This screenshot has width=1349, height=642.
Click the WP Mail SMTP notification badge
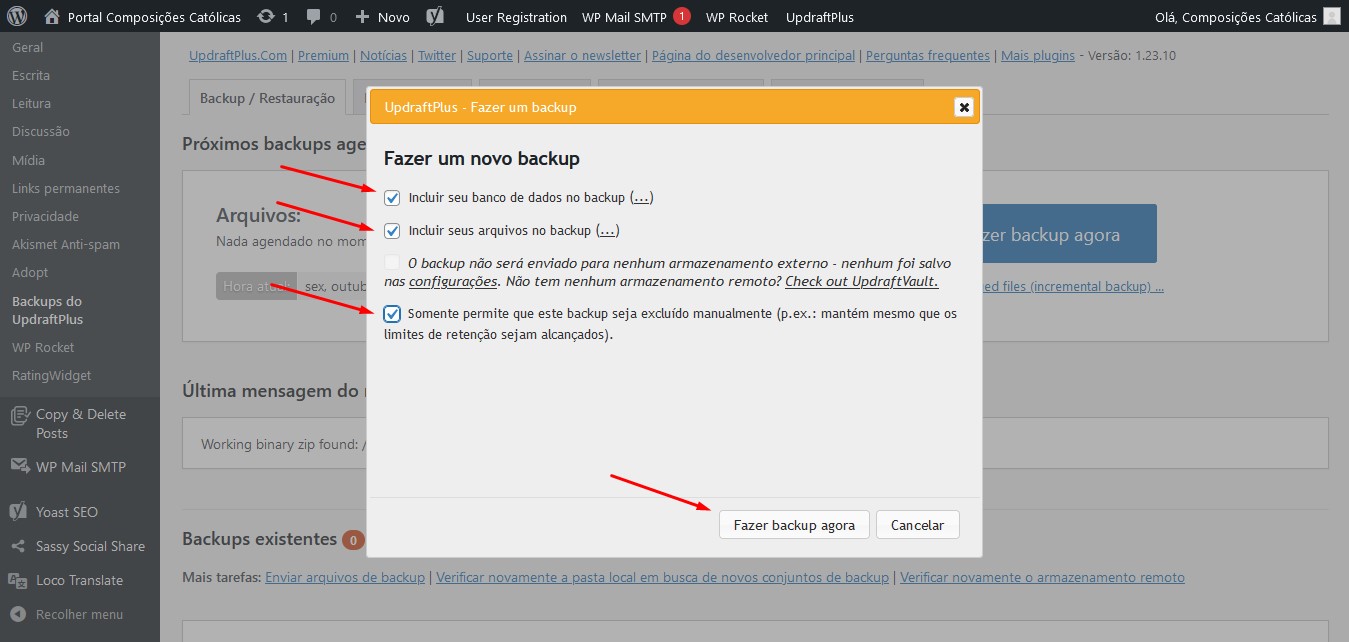(x=682, y=16)
